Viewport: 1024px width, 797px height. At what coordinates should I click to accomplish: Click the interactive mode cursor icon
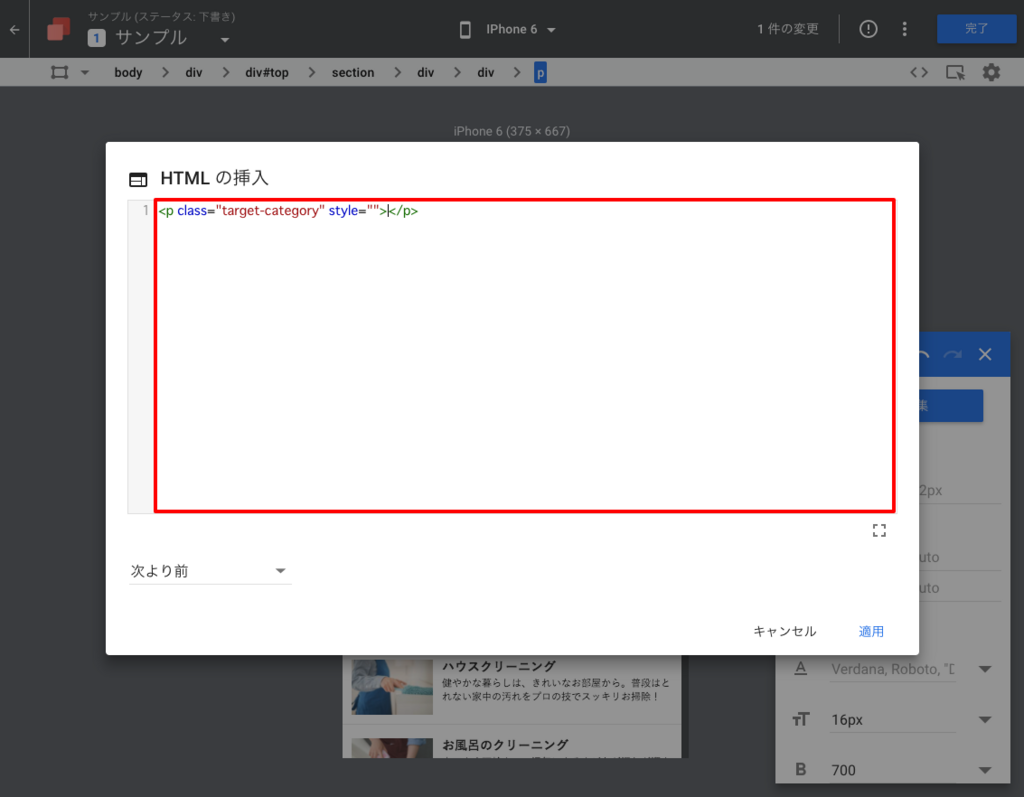pyautogui.click(x=955, y=72)
